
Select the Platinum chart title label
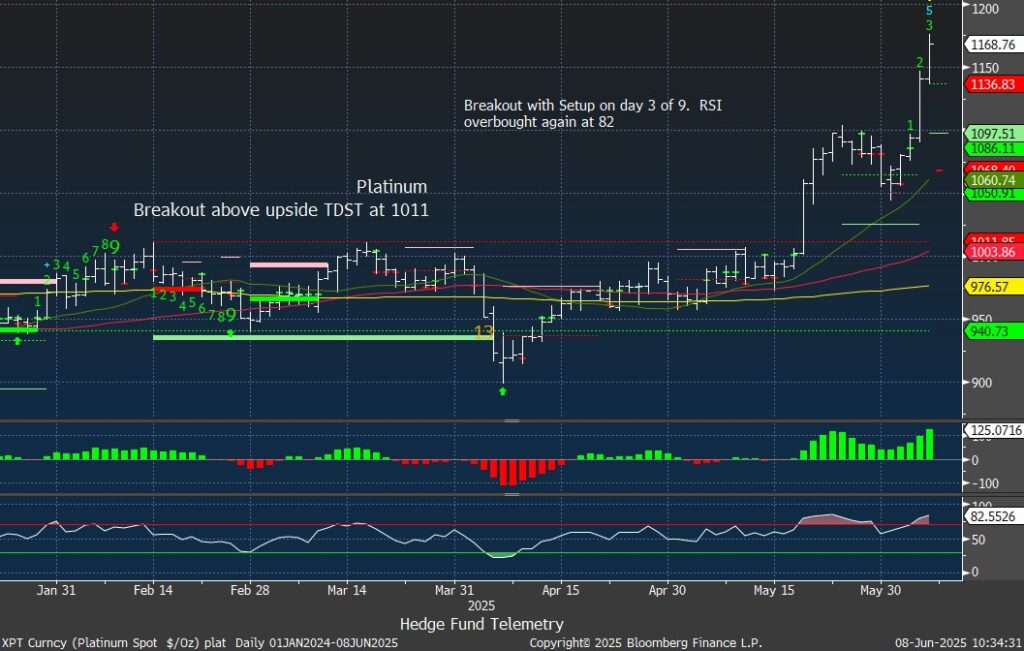[392, 187]
